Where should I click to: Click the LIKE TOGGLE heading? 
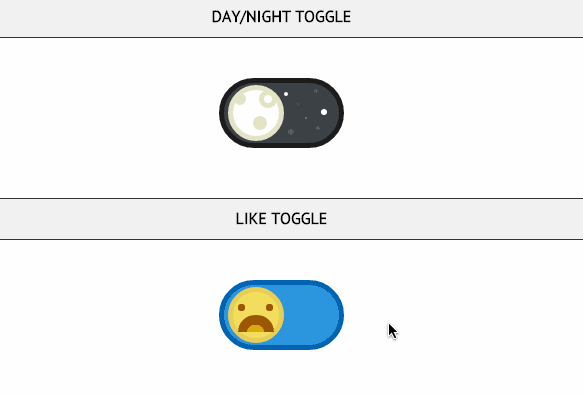(x=281, y=219)
